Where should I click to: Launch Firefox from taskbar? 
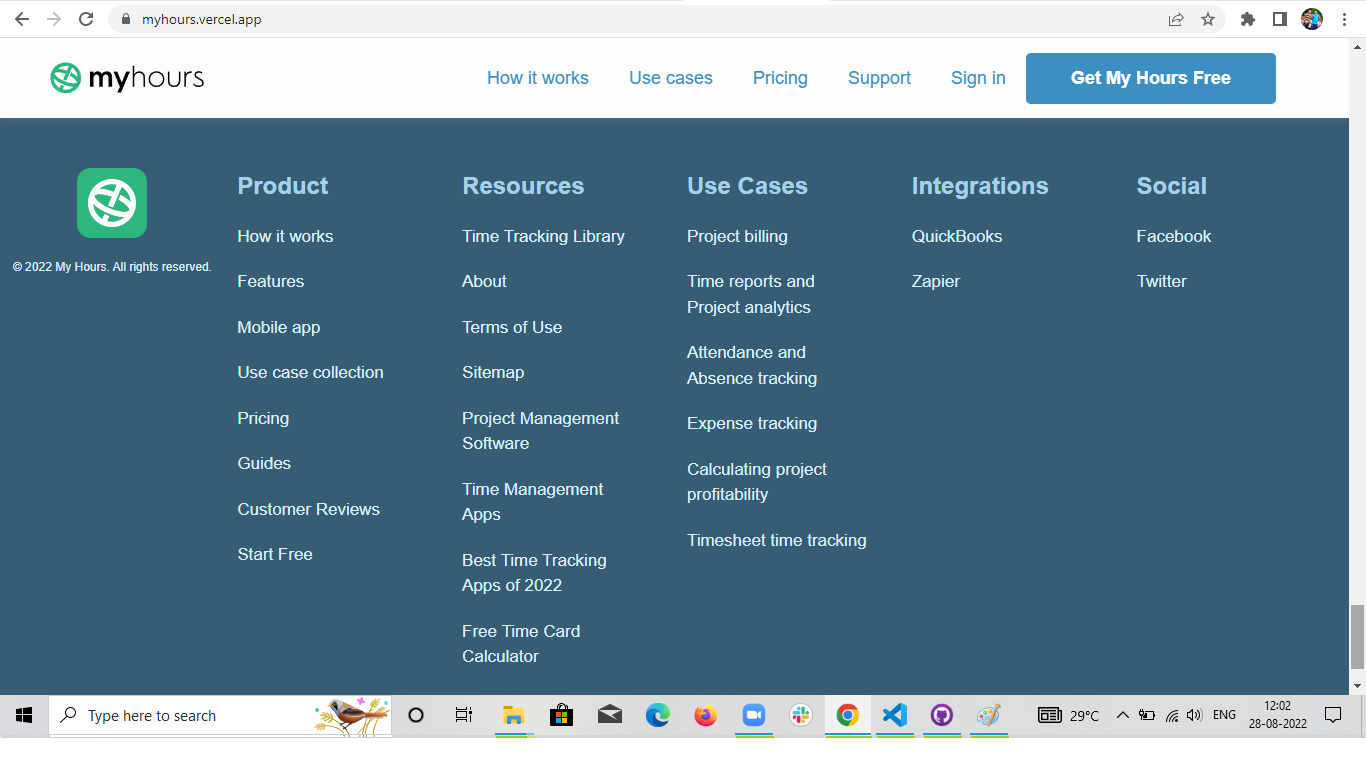tap(705, 715)
